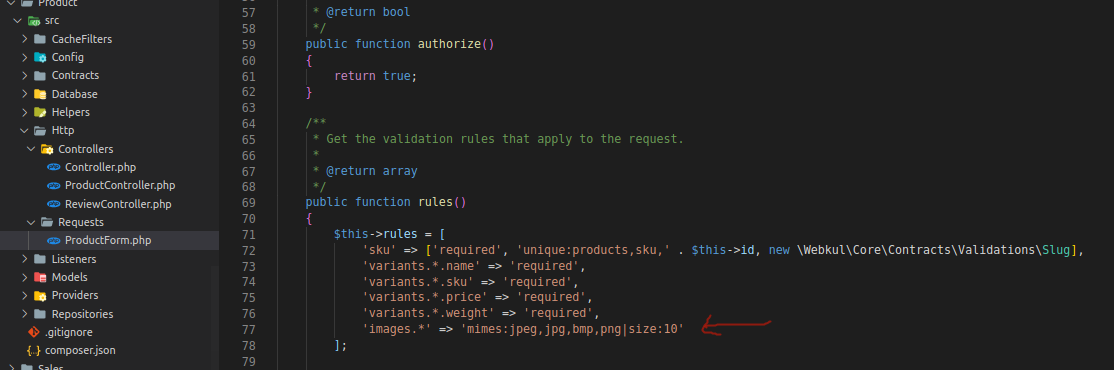Viewport: 1114px width, 370px height.
Task: Collapse the Controllers folder chevron
Action: point(31,149)
